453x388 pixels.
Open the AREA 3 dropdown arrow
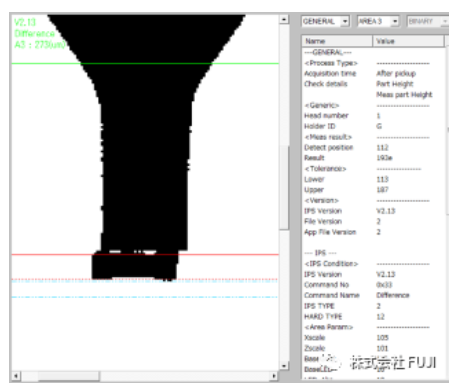(x=395, y=21)
